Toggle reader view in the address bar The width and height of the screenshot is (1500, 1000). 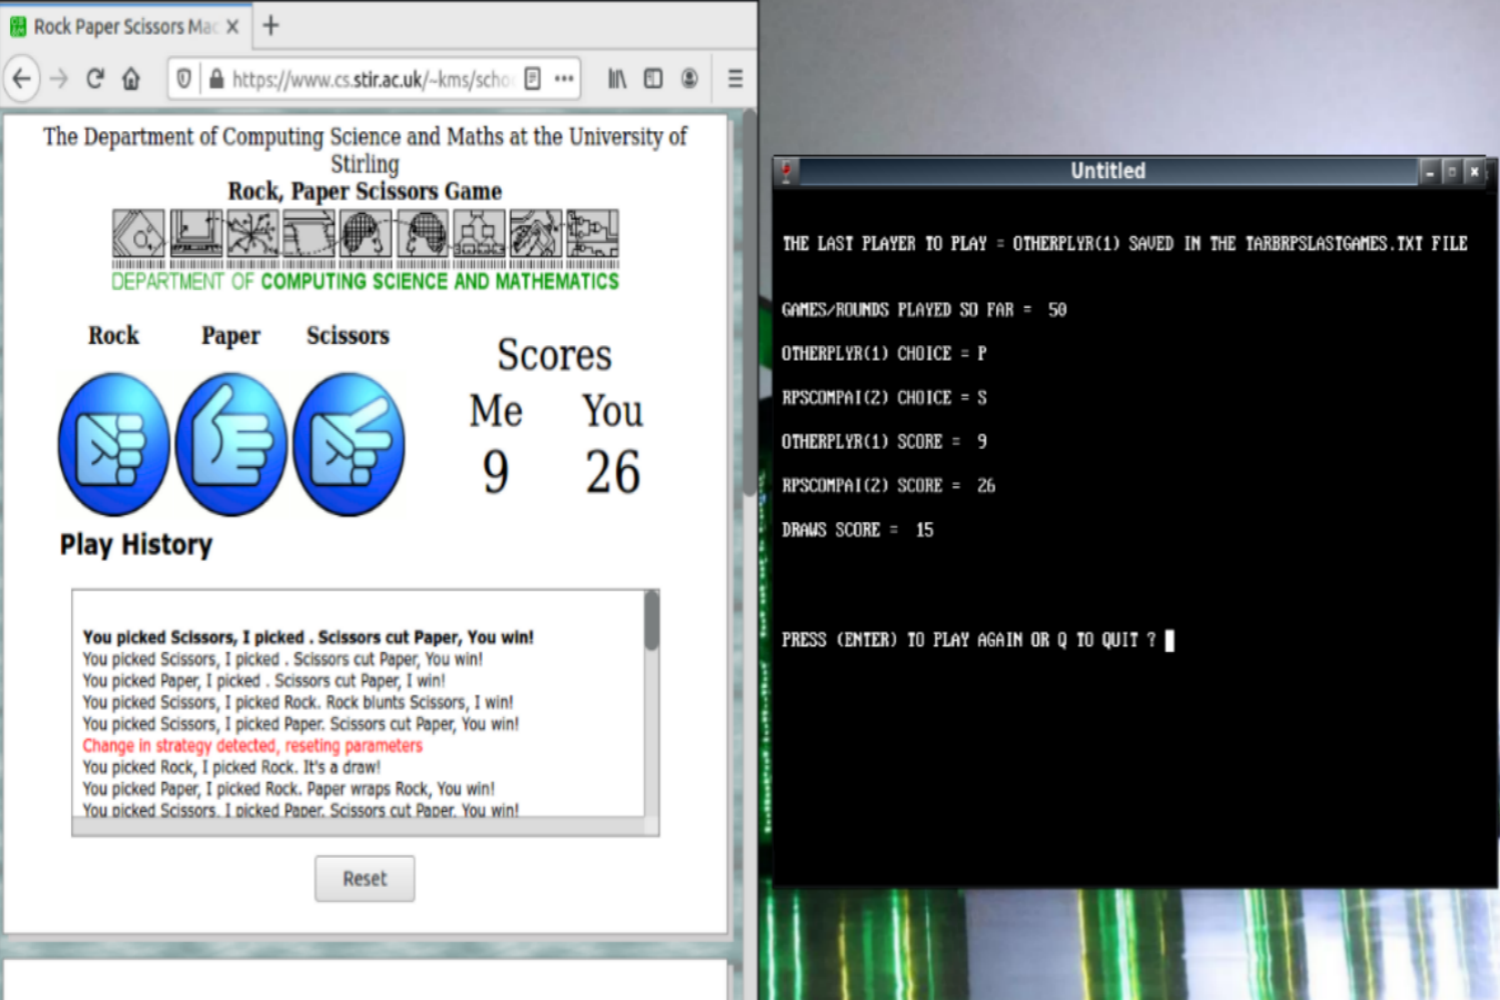point(533,78)
